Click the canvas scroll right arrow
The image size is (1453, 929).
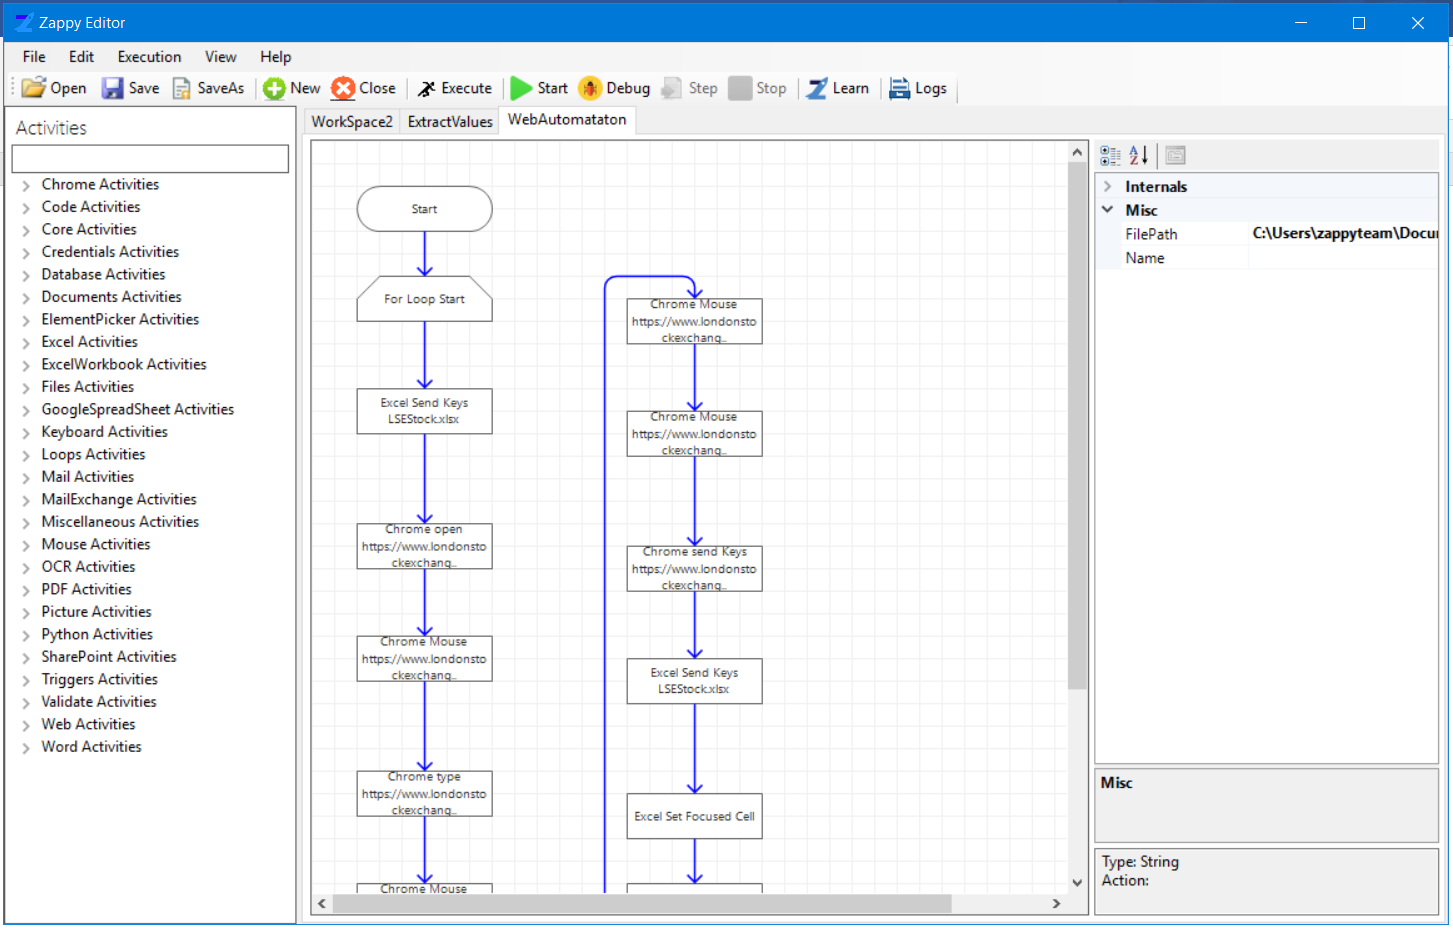point(1056,903)
